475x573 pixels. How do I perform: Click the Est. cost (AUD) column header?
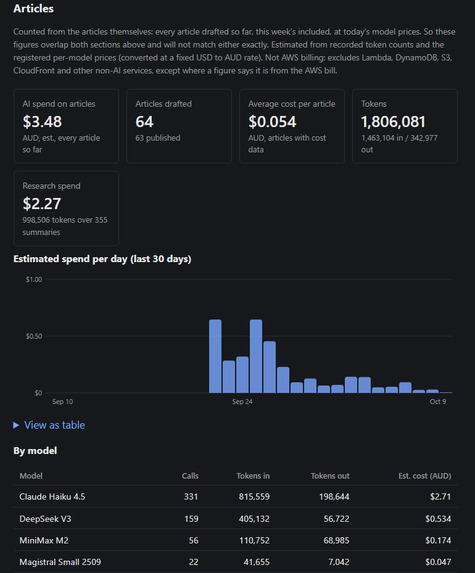425,476
